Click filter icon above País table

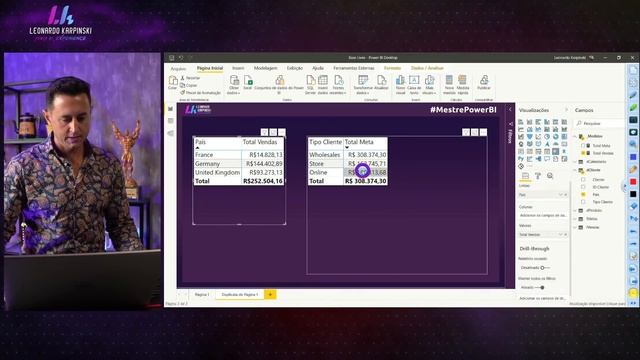[264, 132]
